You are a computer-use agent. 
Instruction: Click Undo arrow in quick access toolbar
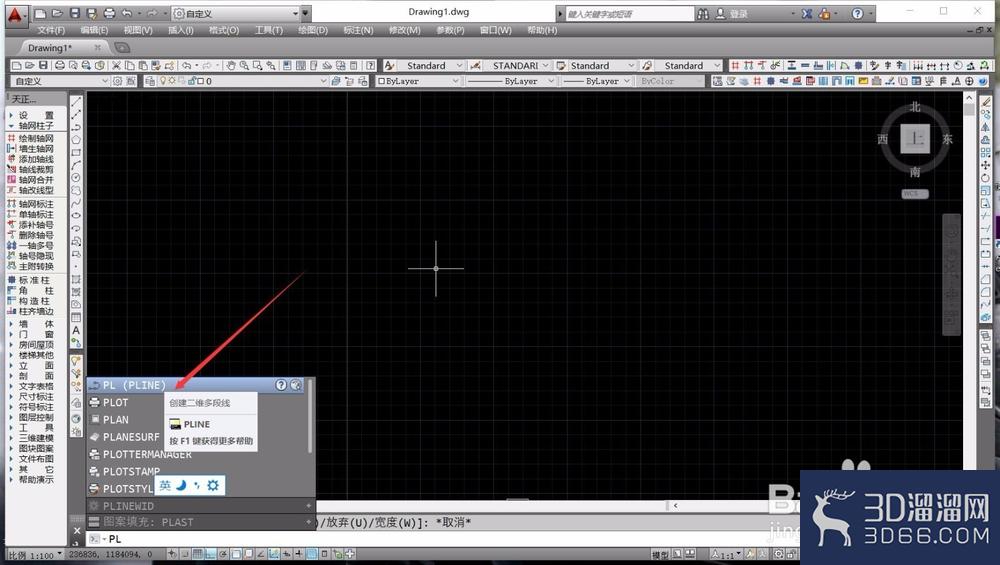127,13
